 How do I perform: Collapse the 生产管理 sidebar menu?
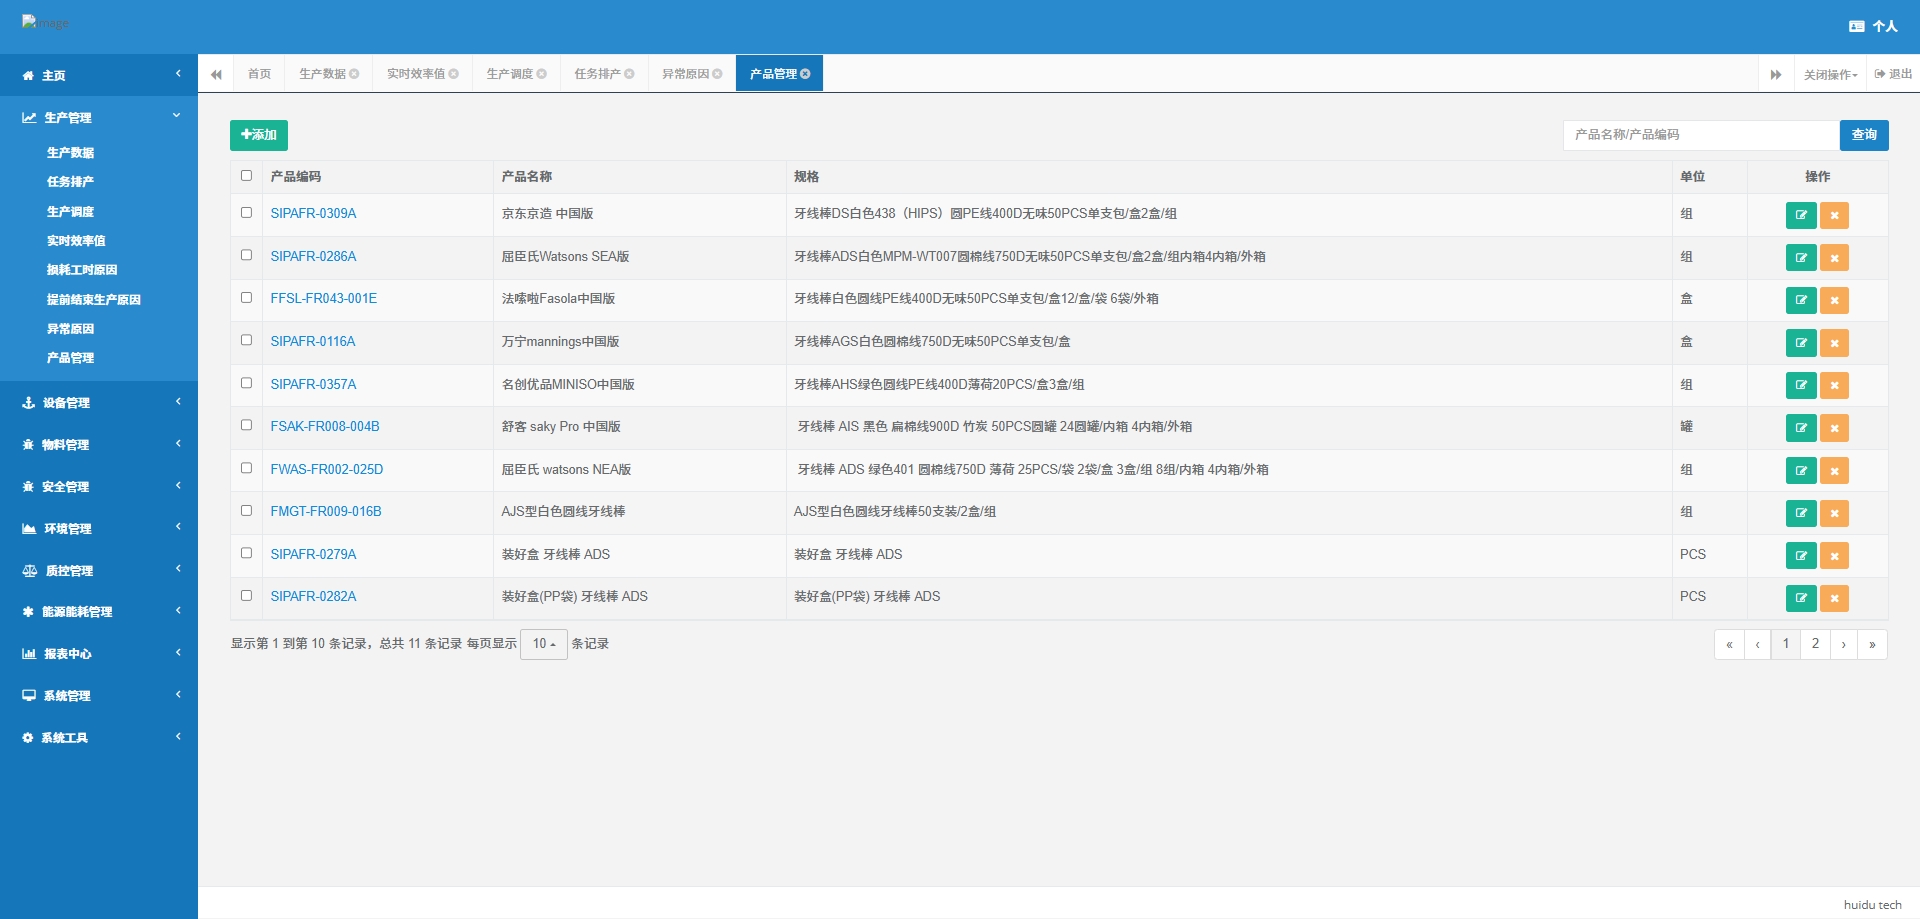click(x=99, y=117)
